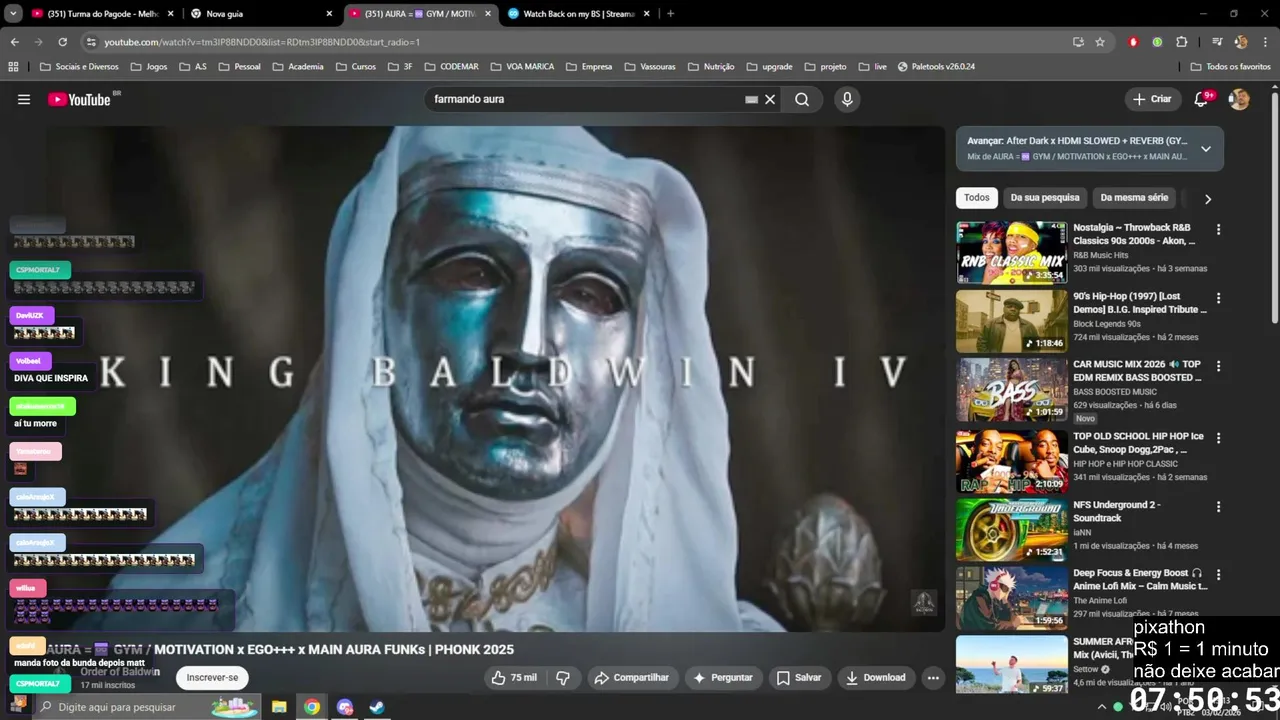Open options for TOP OLD SCHOOL HIP HOP video
Image resolution: width=1280 pixels, height=720 pixels.
point(1218,438)
